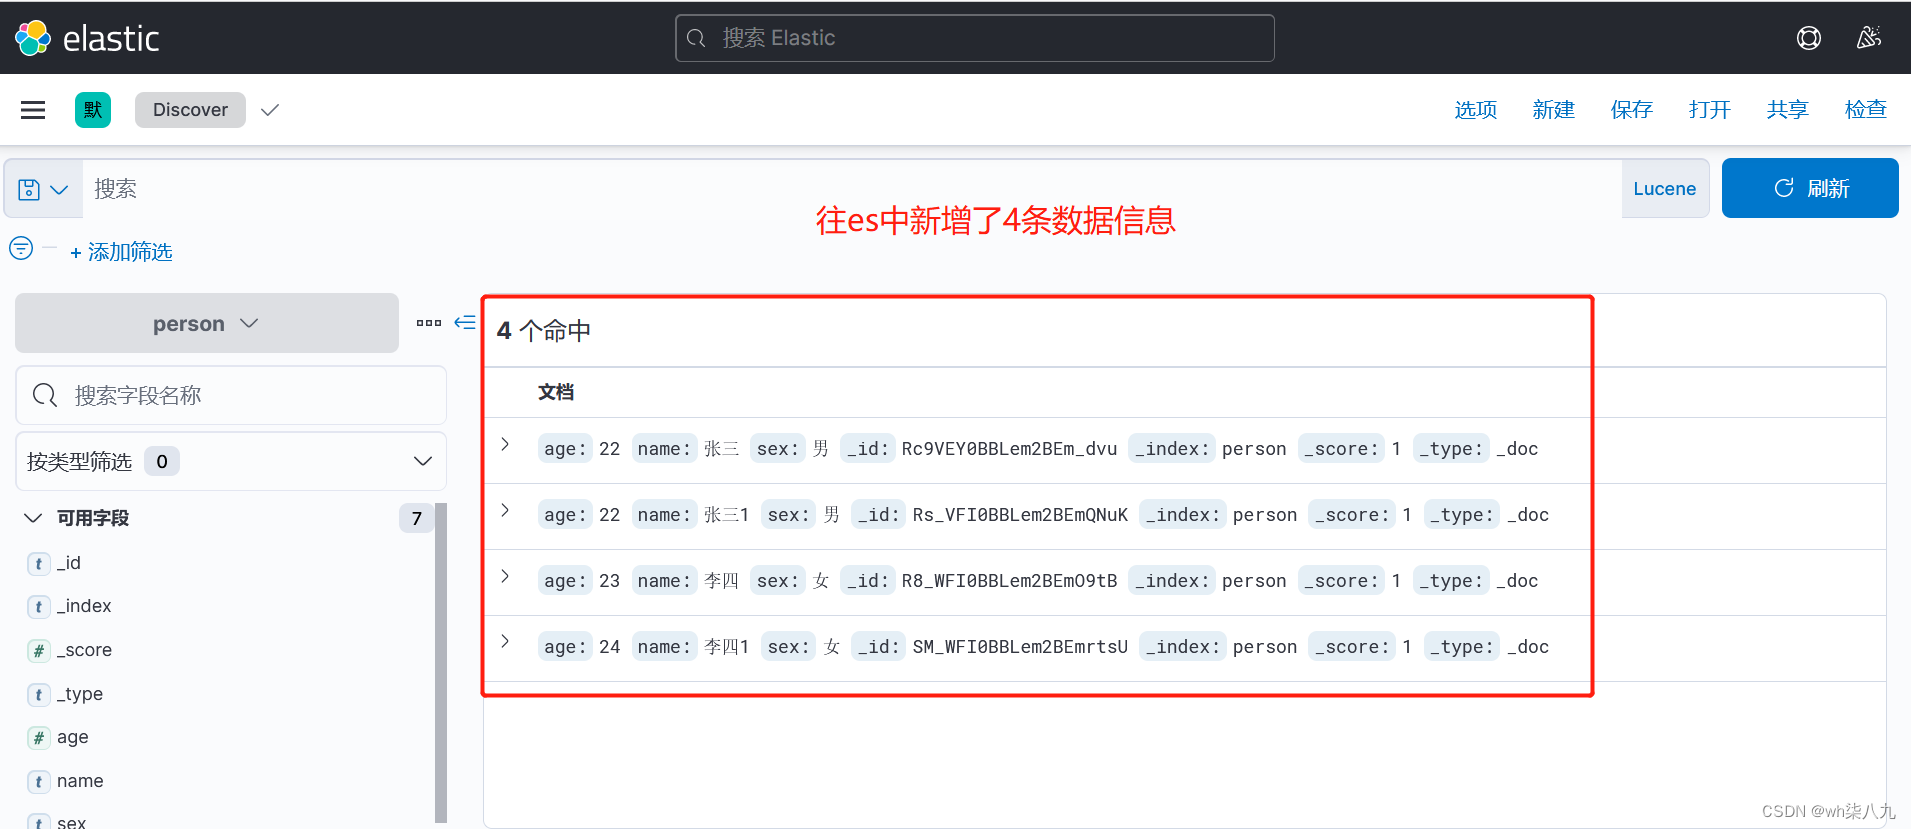Click the 检查 menu item
Image resolution: width=1911 pixels, height=829 pixels.
click(1865, 110)
